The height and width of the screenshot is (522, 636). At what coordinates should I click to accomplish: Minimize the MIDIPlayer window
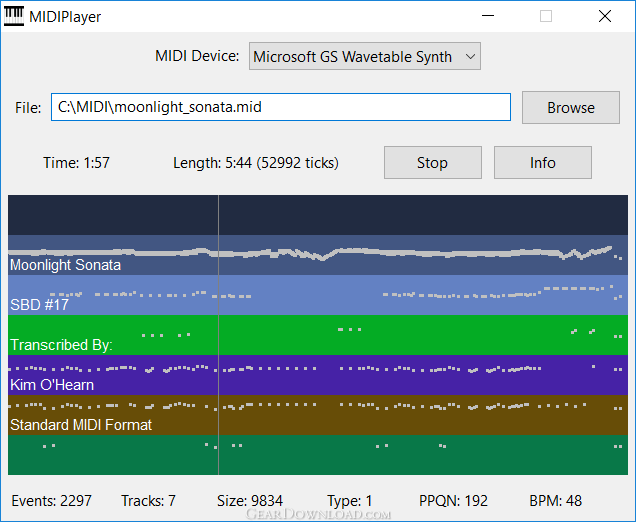(x=488, y=16)
